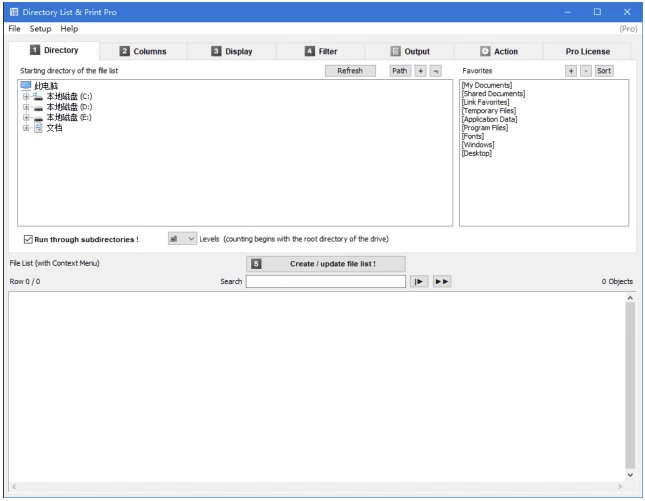The image size is (645, 501).
Task: Expand the 本地磁盘 (D:) drive node
Action: point(26,107)
